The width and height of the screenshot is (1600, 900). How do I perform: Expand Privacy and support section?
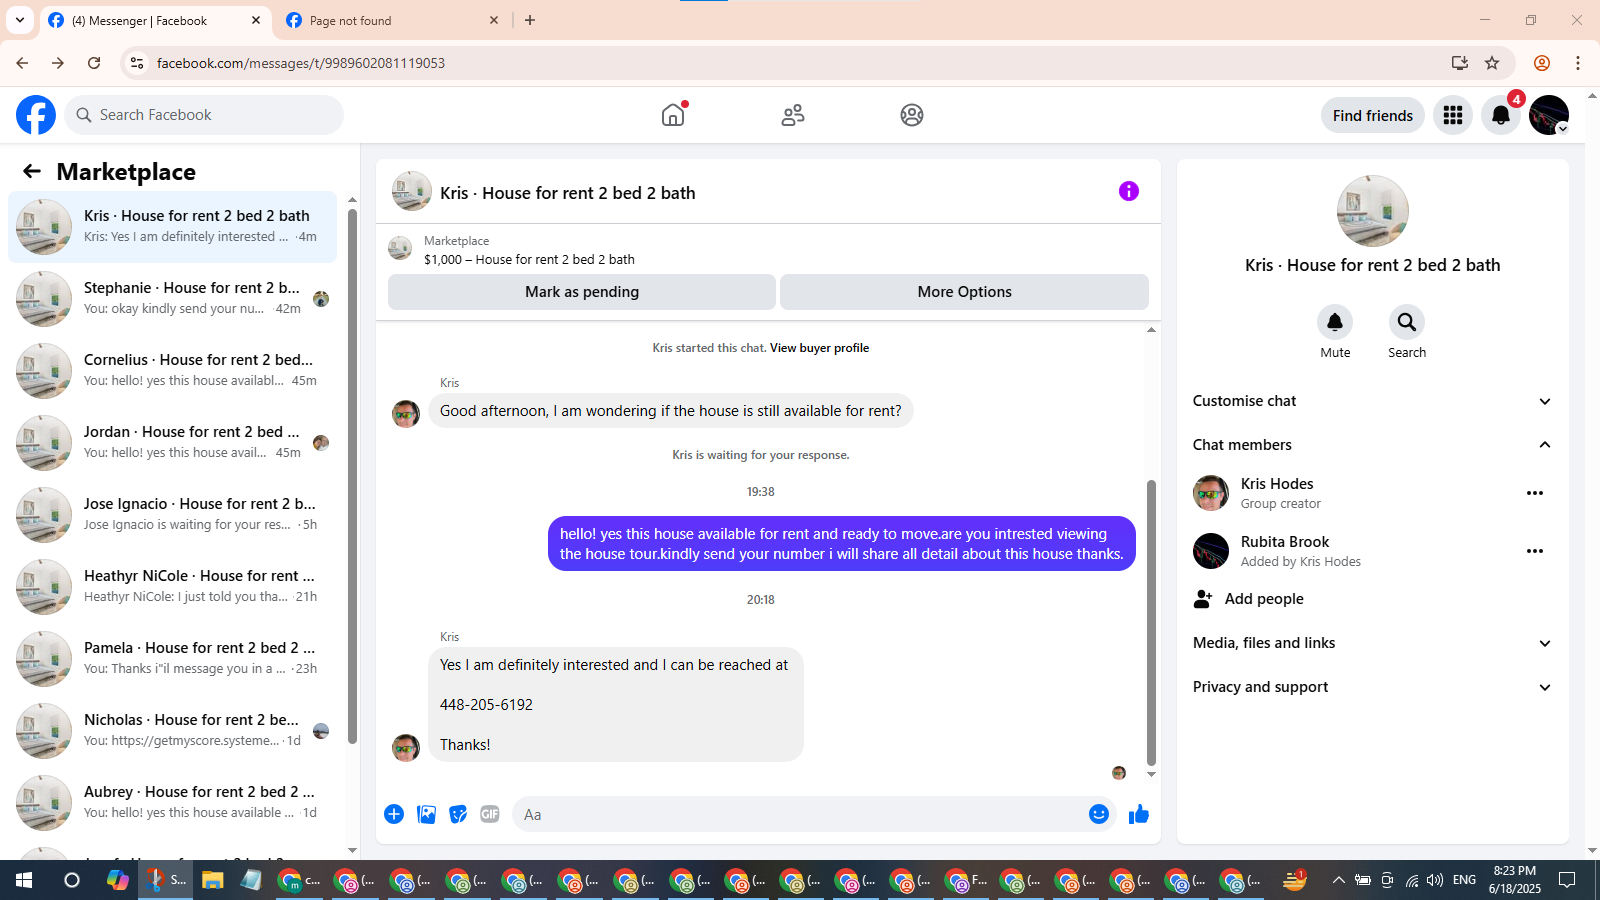point(1372,687)
